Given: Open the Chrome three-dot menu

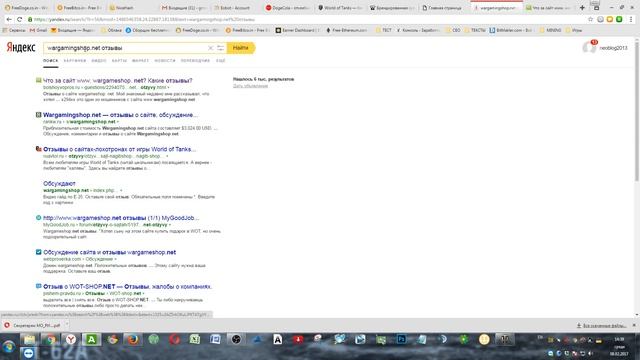Looking at the screenshot, I should (631, 19).
